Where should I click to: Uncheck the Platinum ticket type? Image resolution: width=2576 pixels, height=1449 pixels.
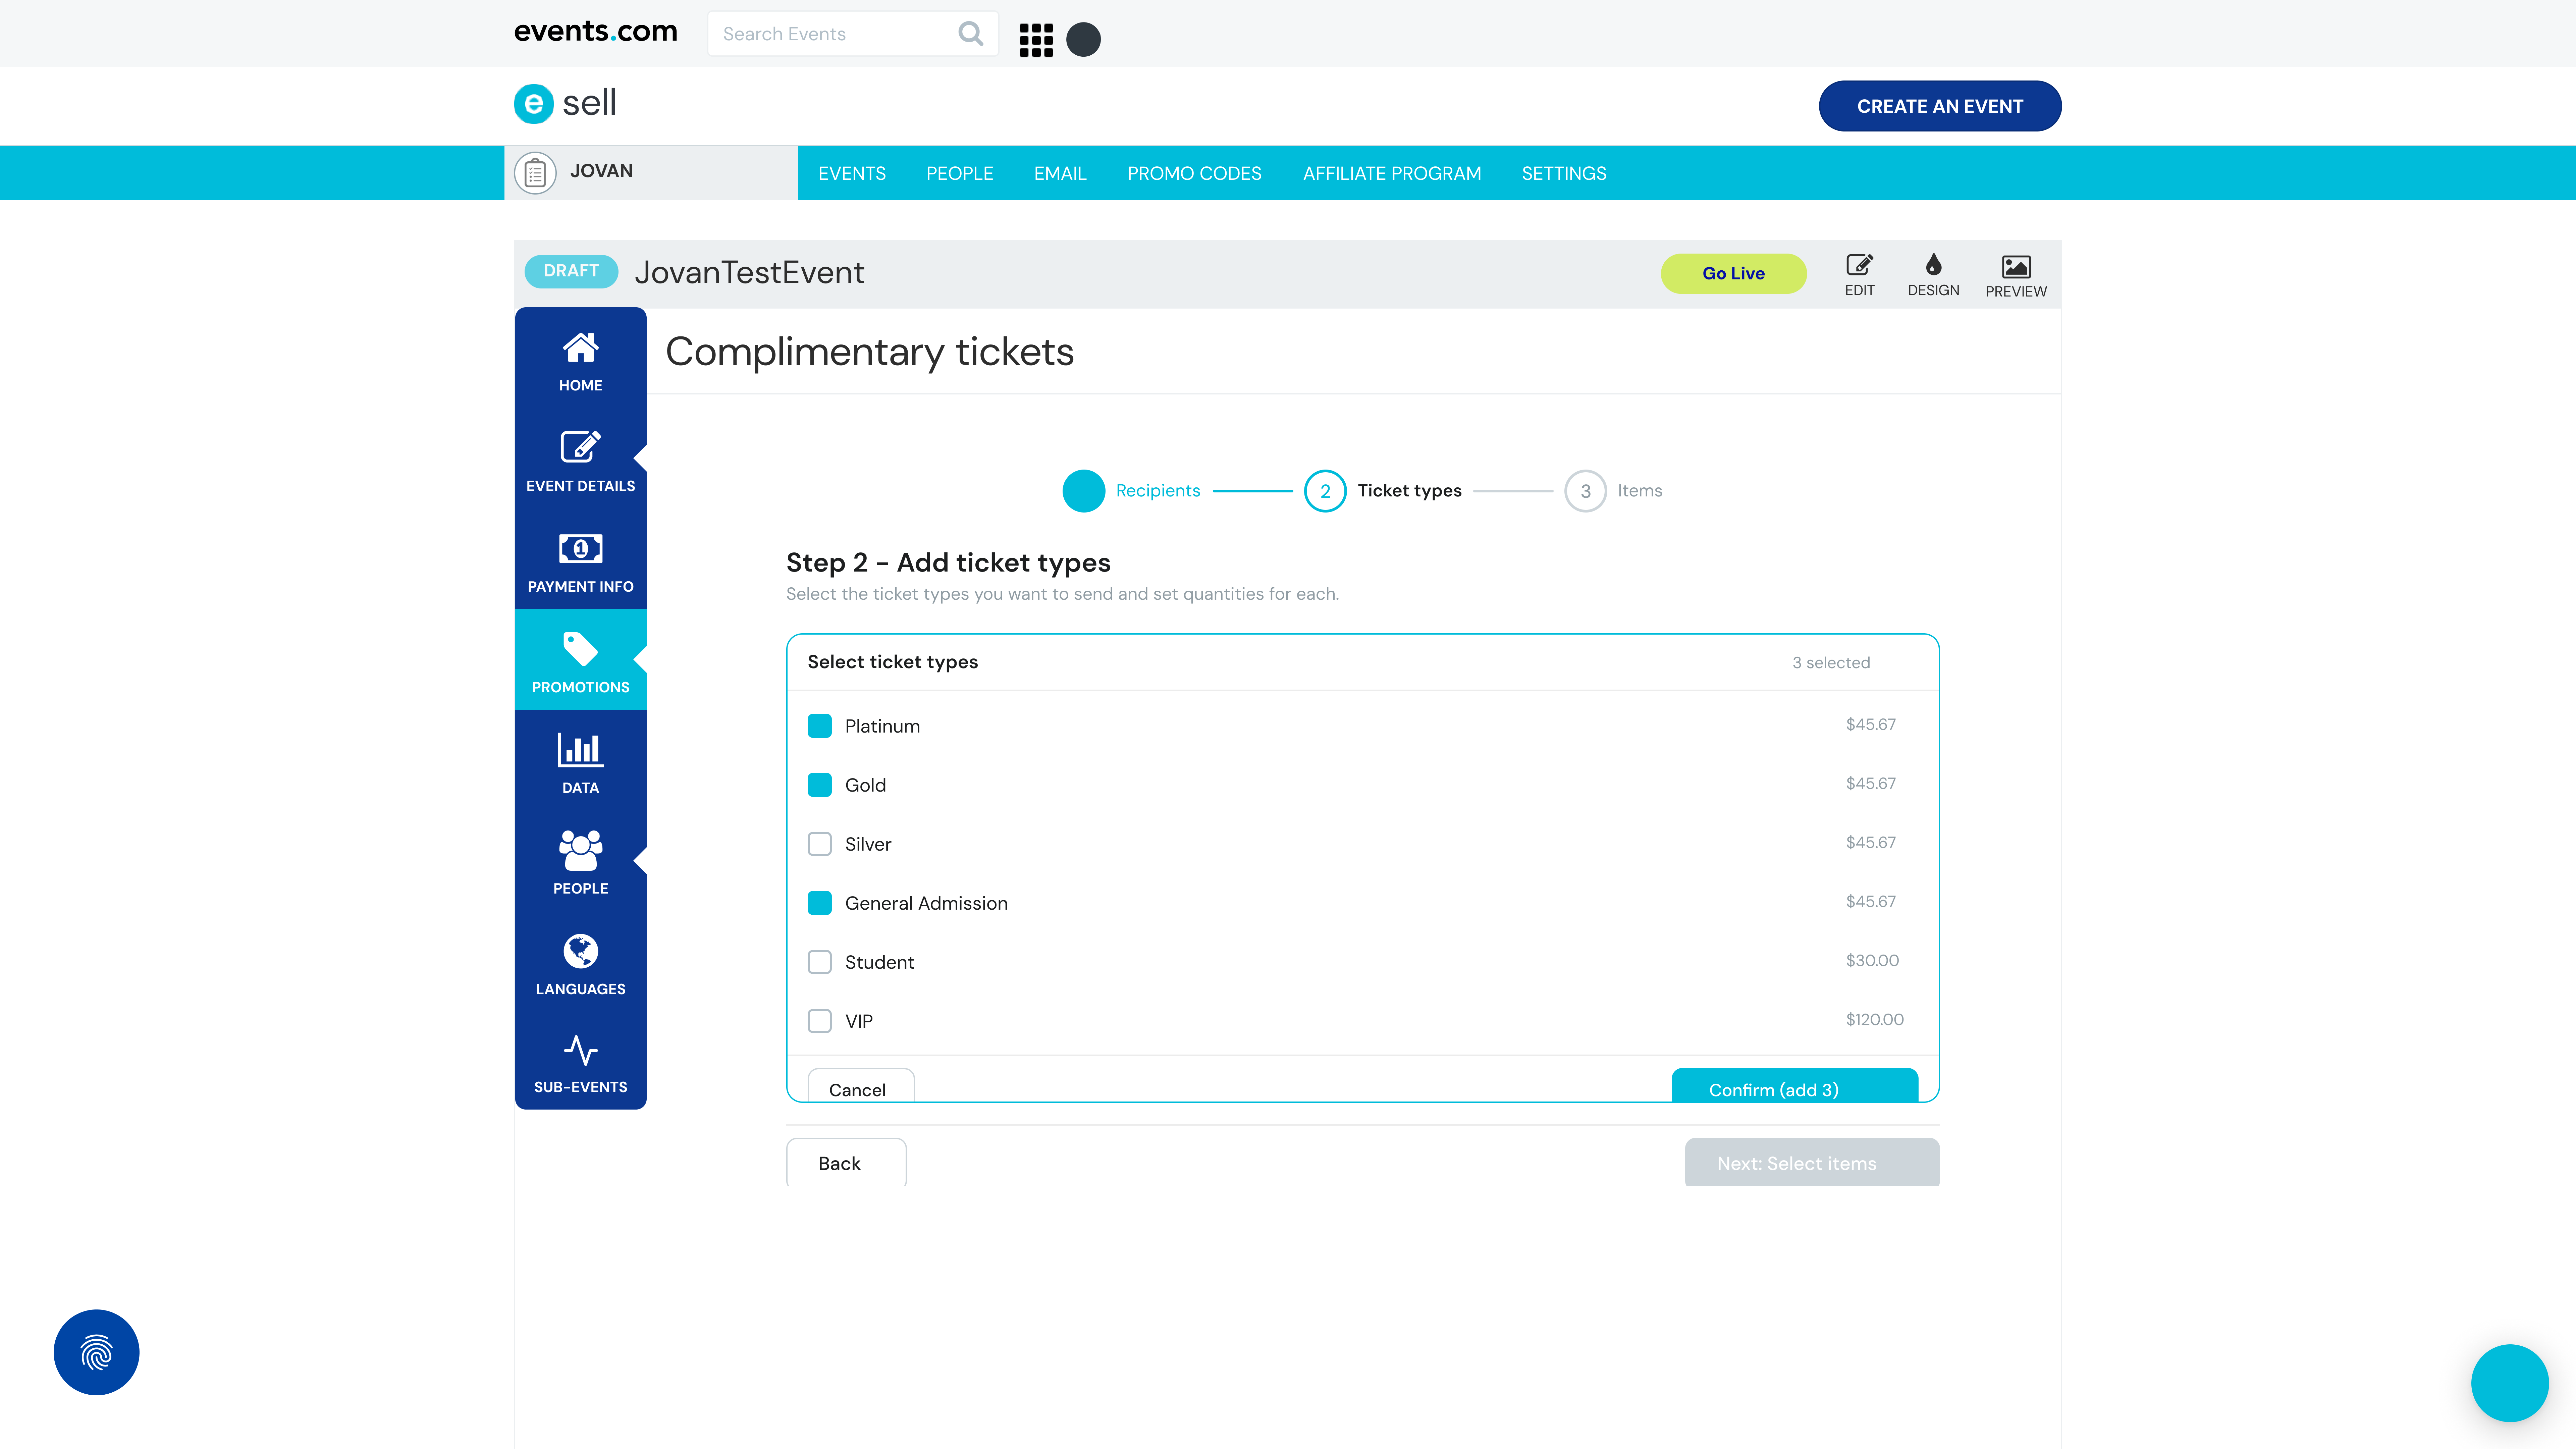click(820, 725)
